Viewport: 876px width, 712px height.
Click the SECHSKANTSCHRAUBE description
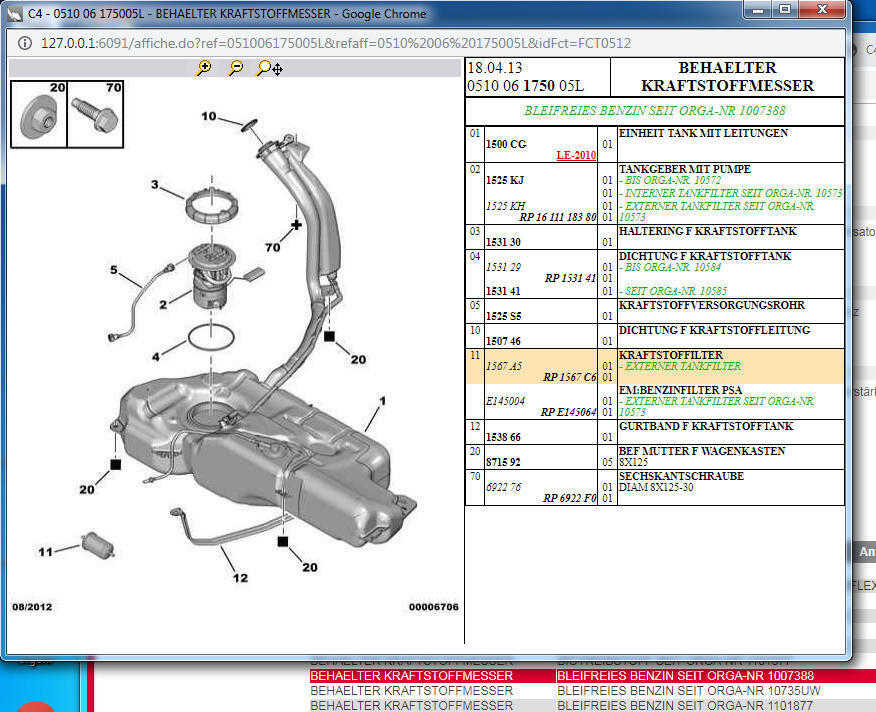tap(682, 476)
